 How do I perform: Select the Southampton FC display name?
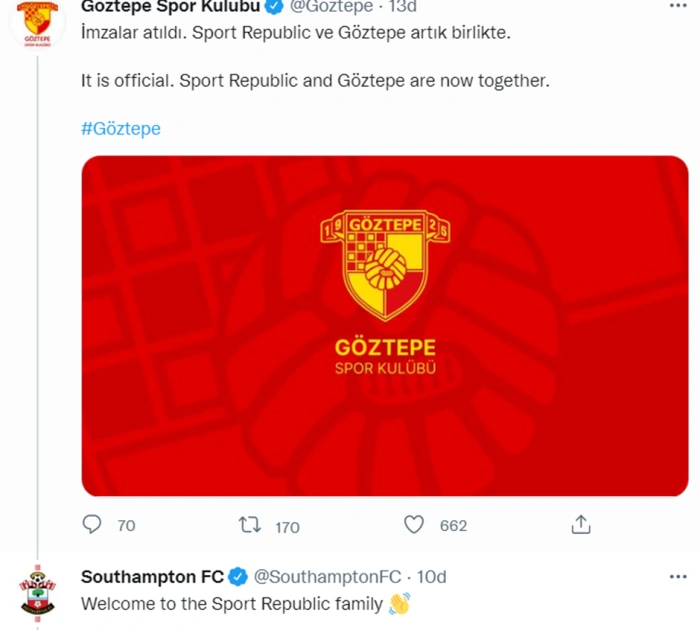coord(152,577)
